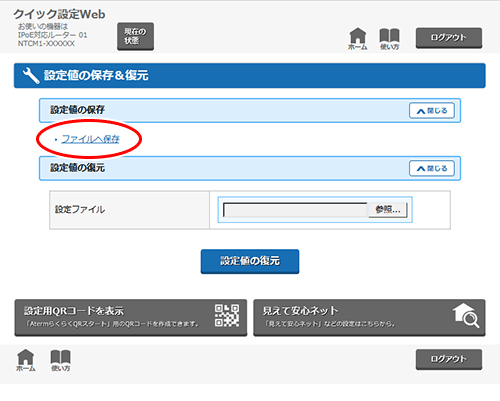Click the blue 設定値の復元 button
This screenshot has width=500, height=401.
[250, 261]
